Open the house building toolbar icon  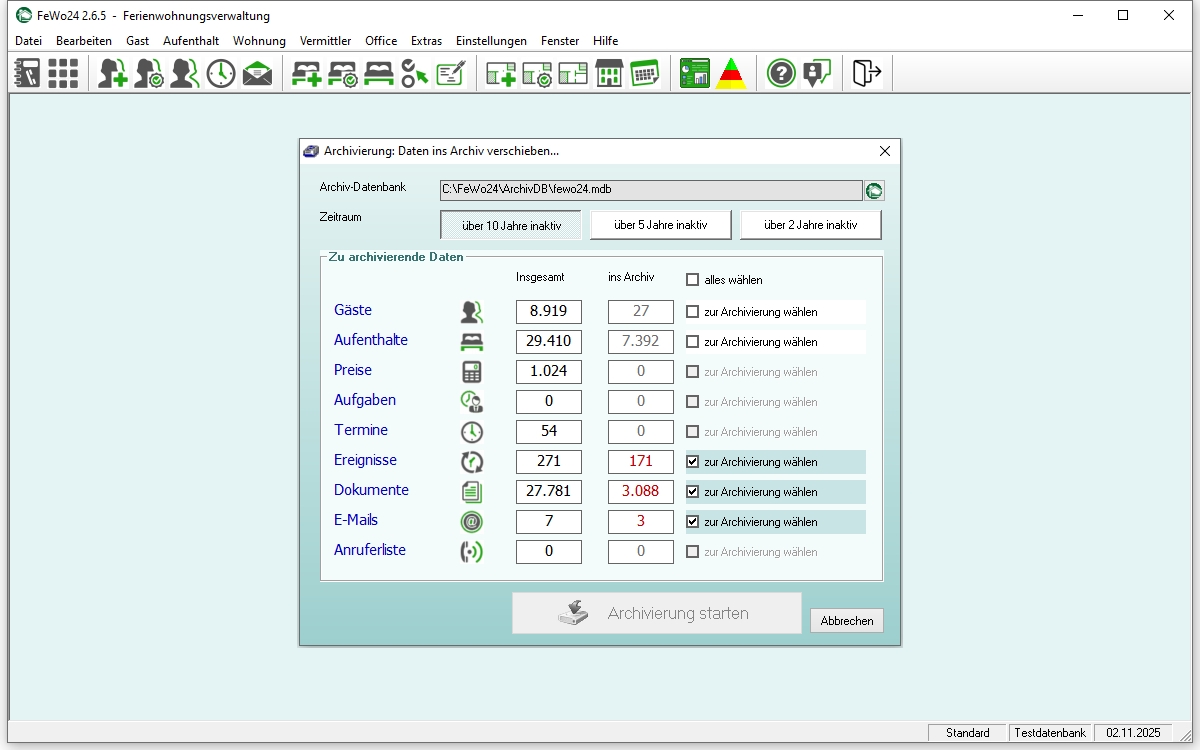[609, 73]
